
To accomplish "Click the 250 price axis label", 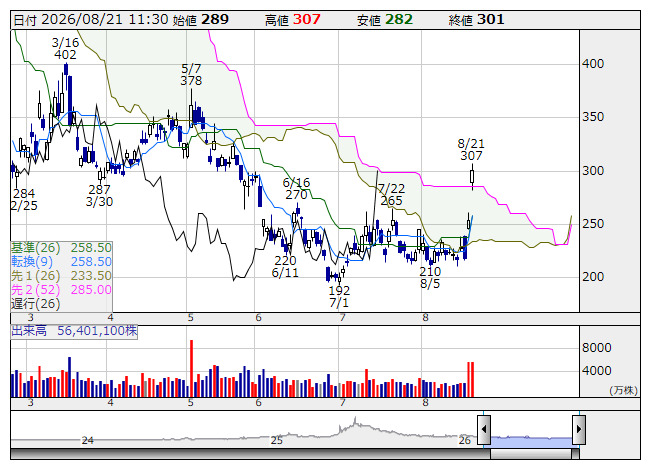I will pos(593,224).
